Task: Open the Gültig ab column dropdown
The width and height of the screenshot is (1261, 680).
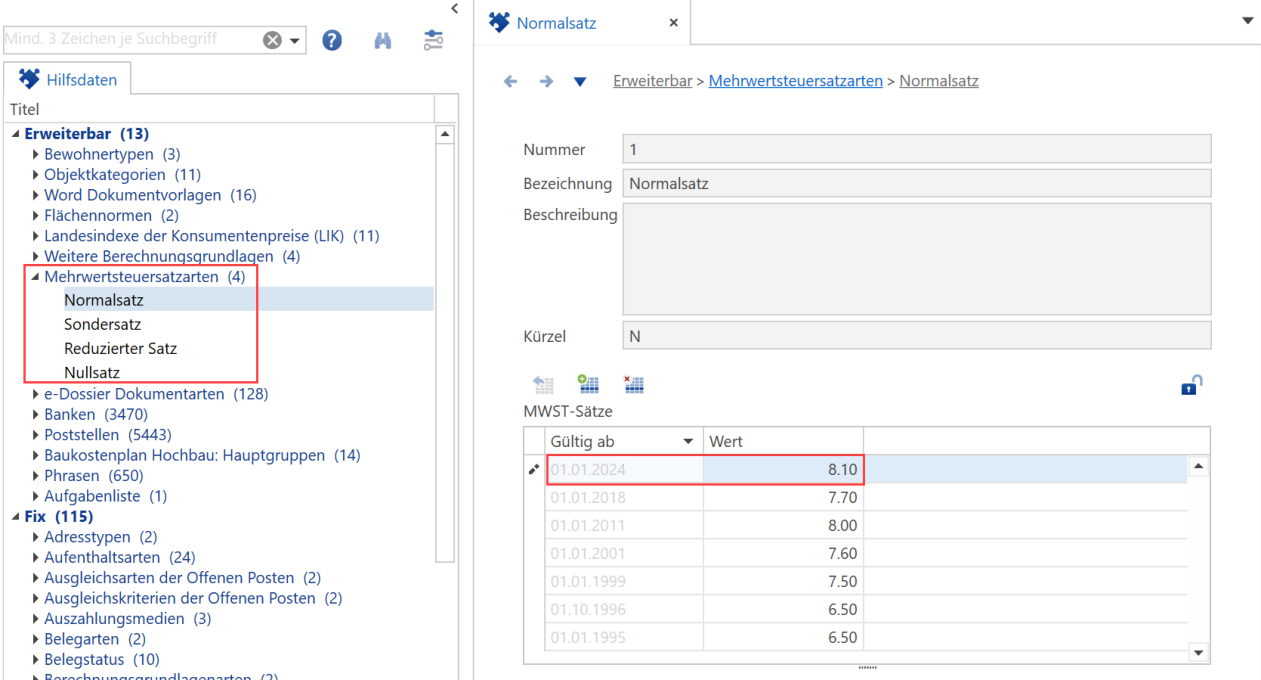Action: (688, 441)
